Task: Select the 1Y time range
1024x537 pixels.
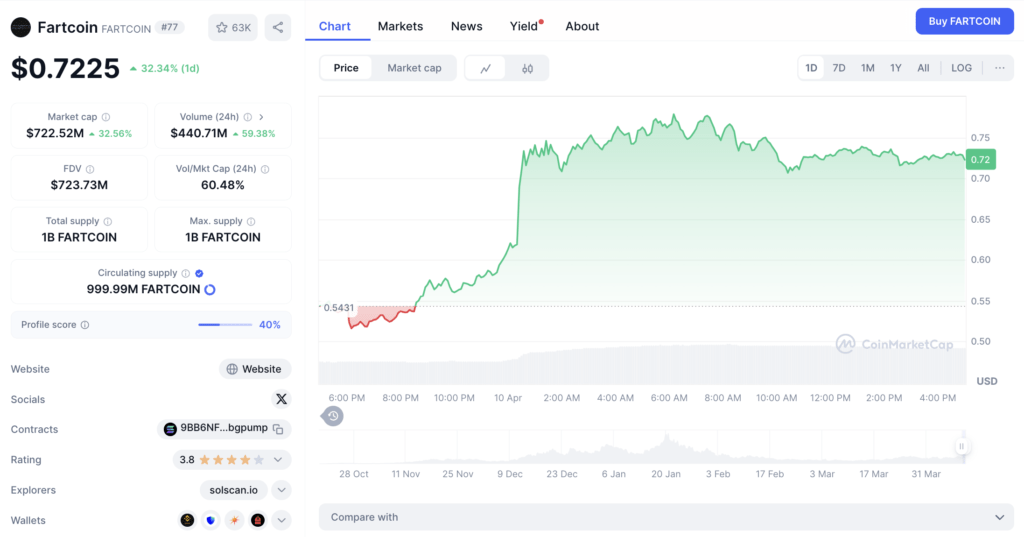Action: (895, 68)
